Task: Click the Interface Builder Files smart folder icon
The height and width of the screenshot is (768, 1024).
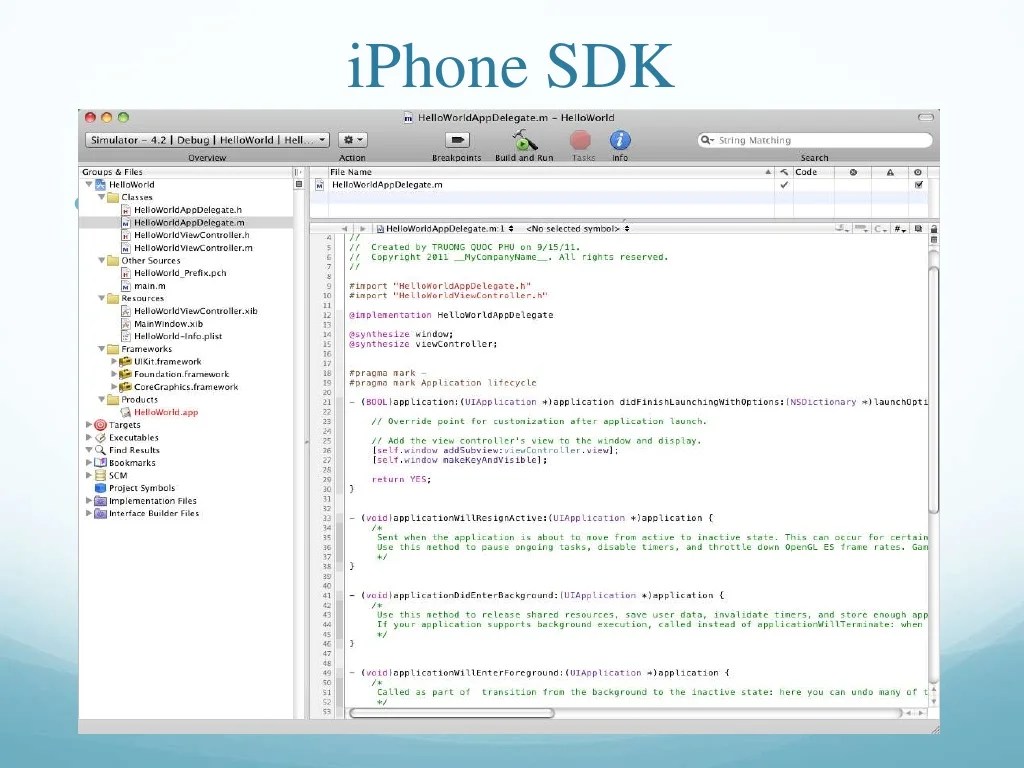Action: point(100,513)
